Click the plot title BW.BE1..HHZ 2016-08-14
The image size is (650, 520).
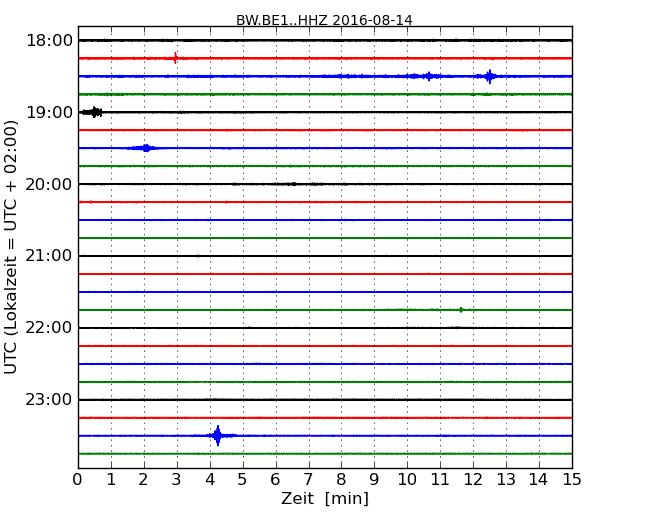click(x=324, y=20)
